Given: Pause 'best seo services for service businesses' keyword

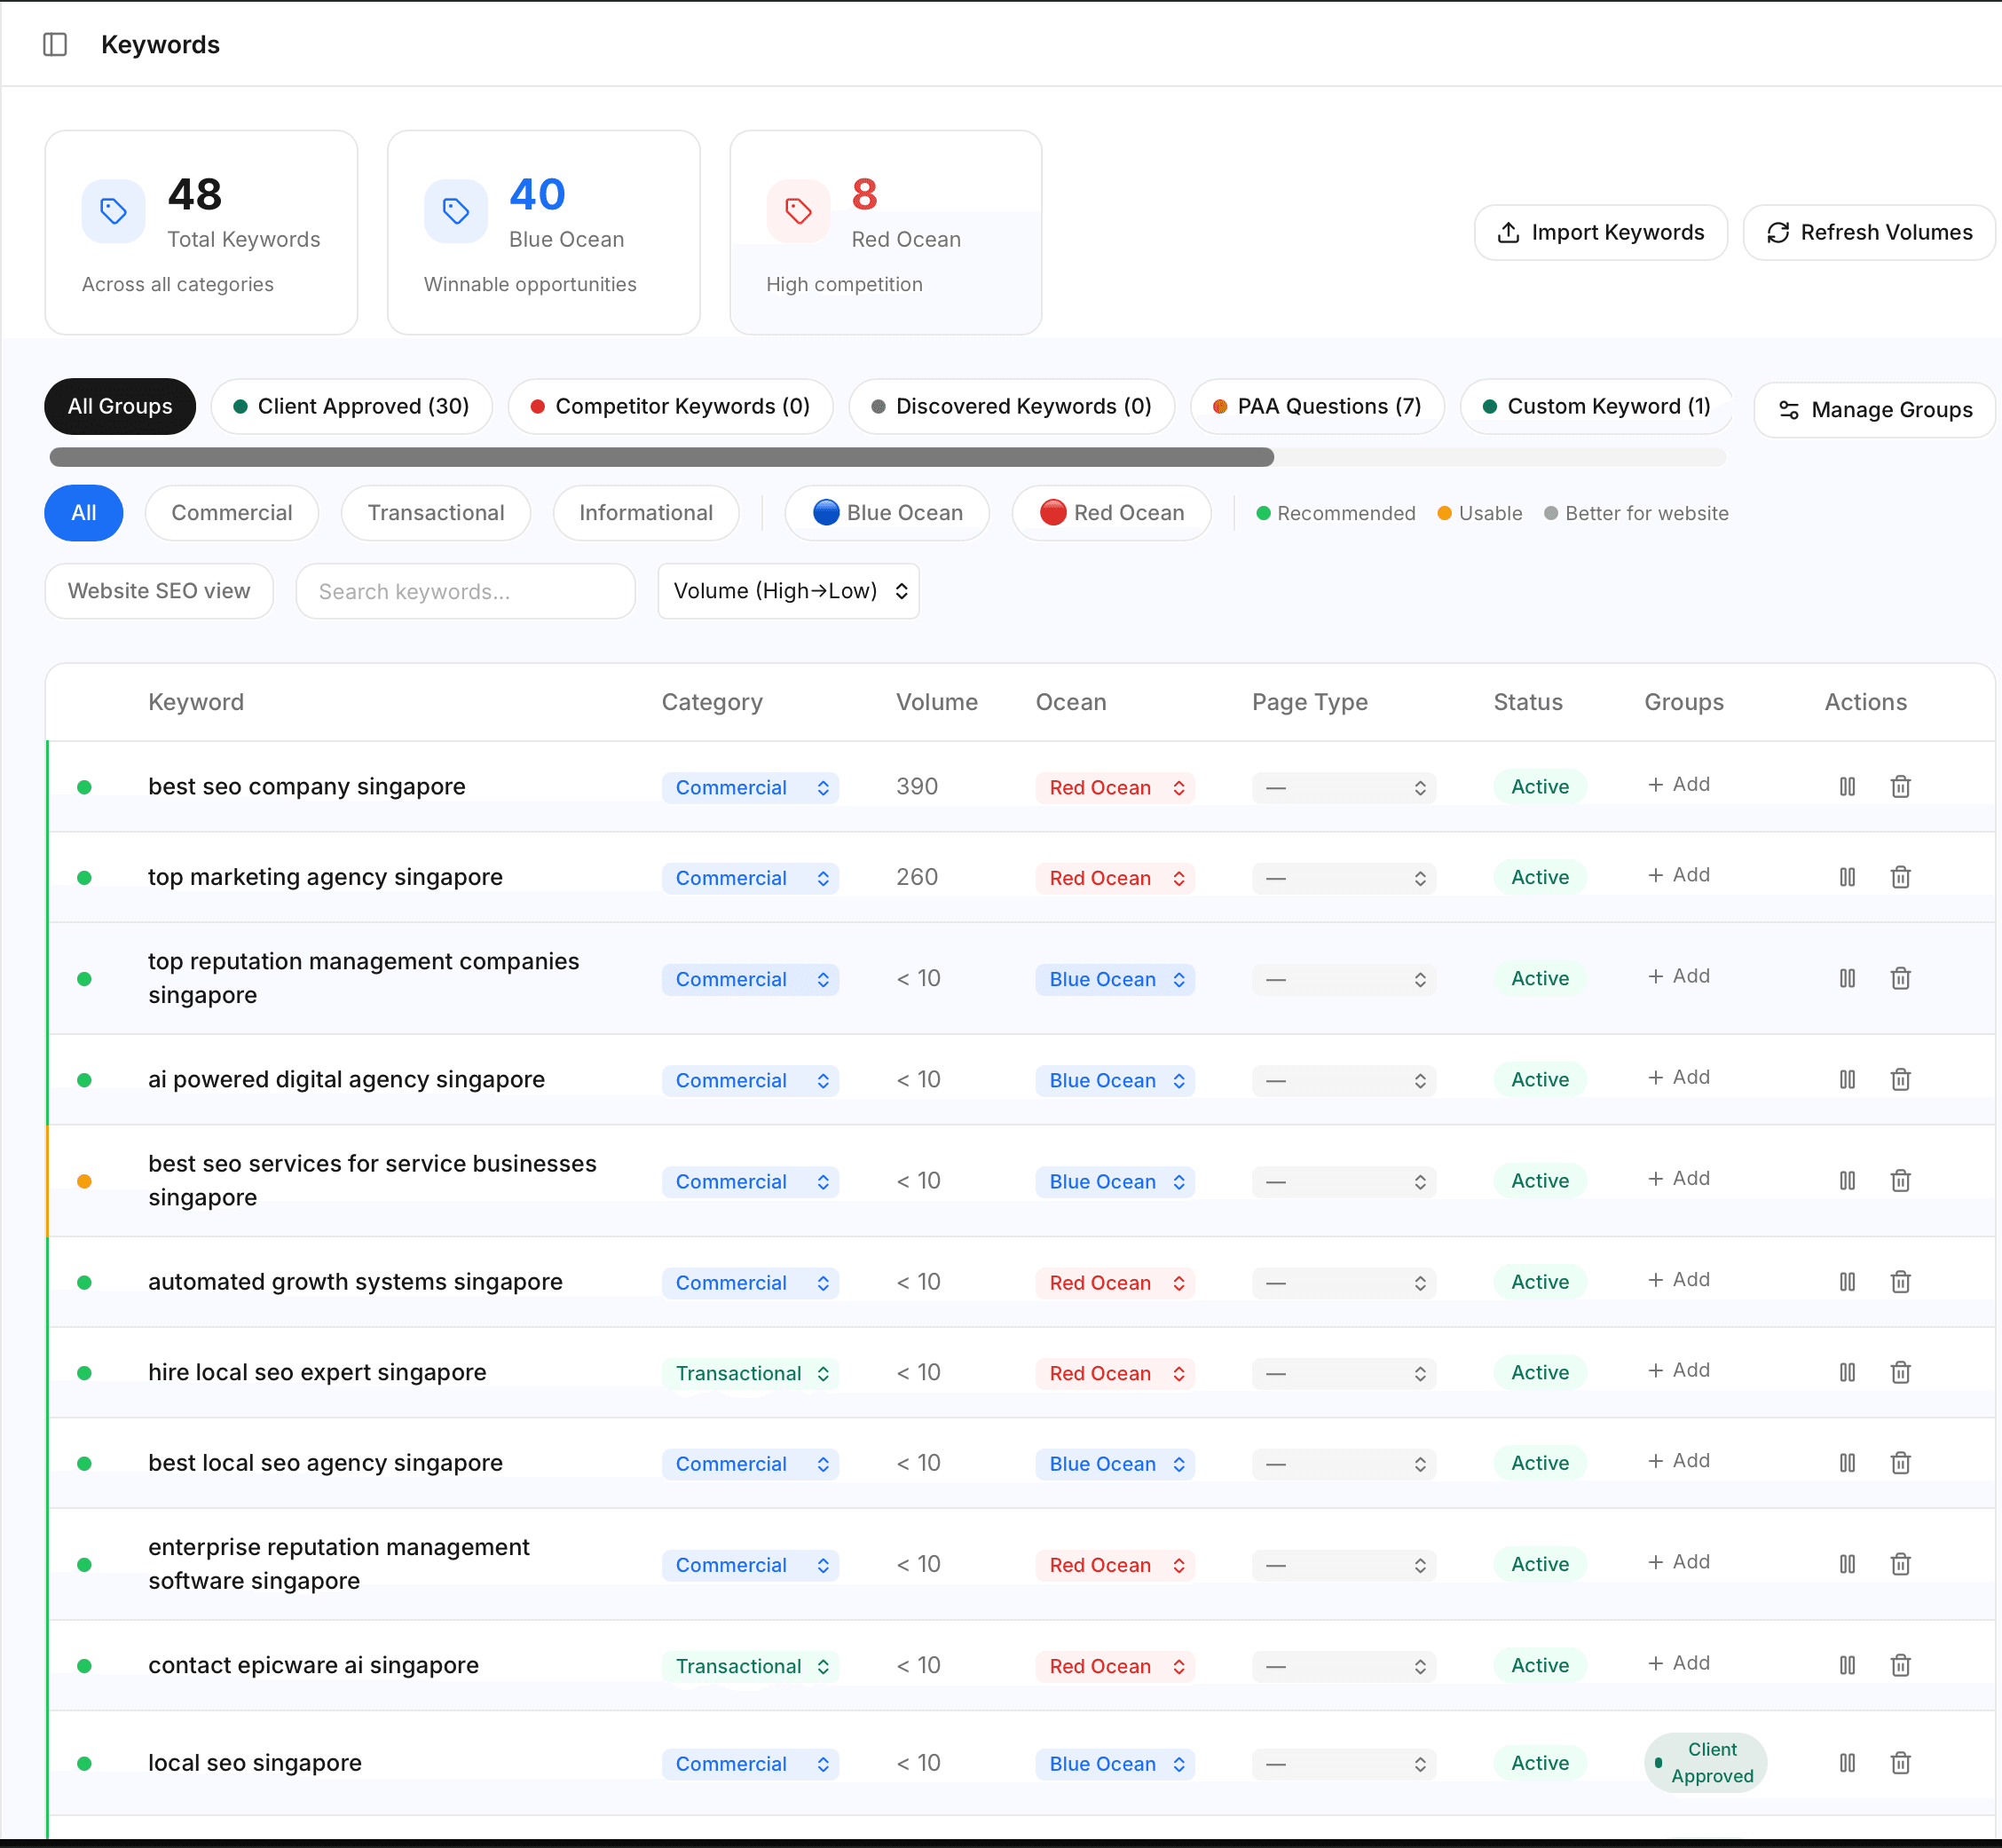Looking at the screenshot, I should [1847, 1180].
